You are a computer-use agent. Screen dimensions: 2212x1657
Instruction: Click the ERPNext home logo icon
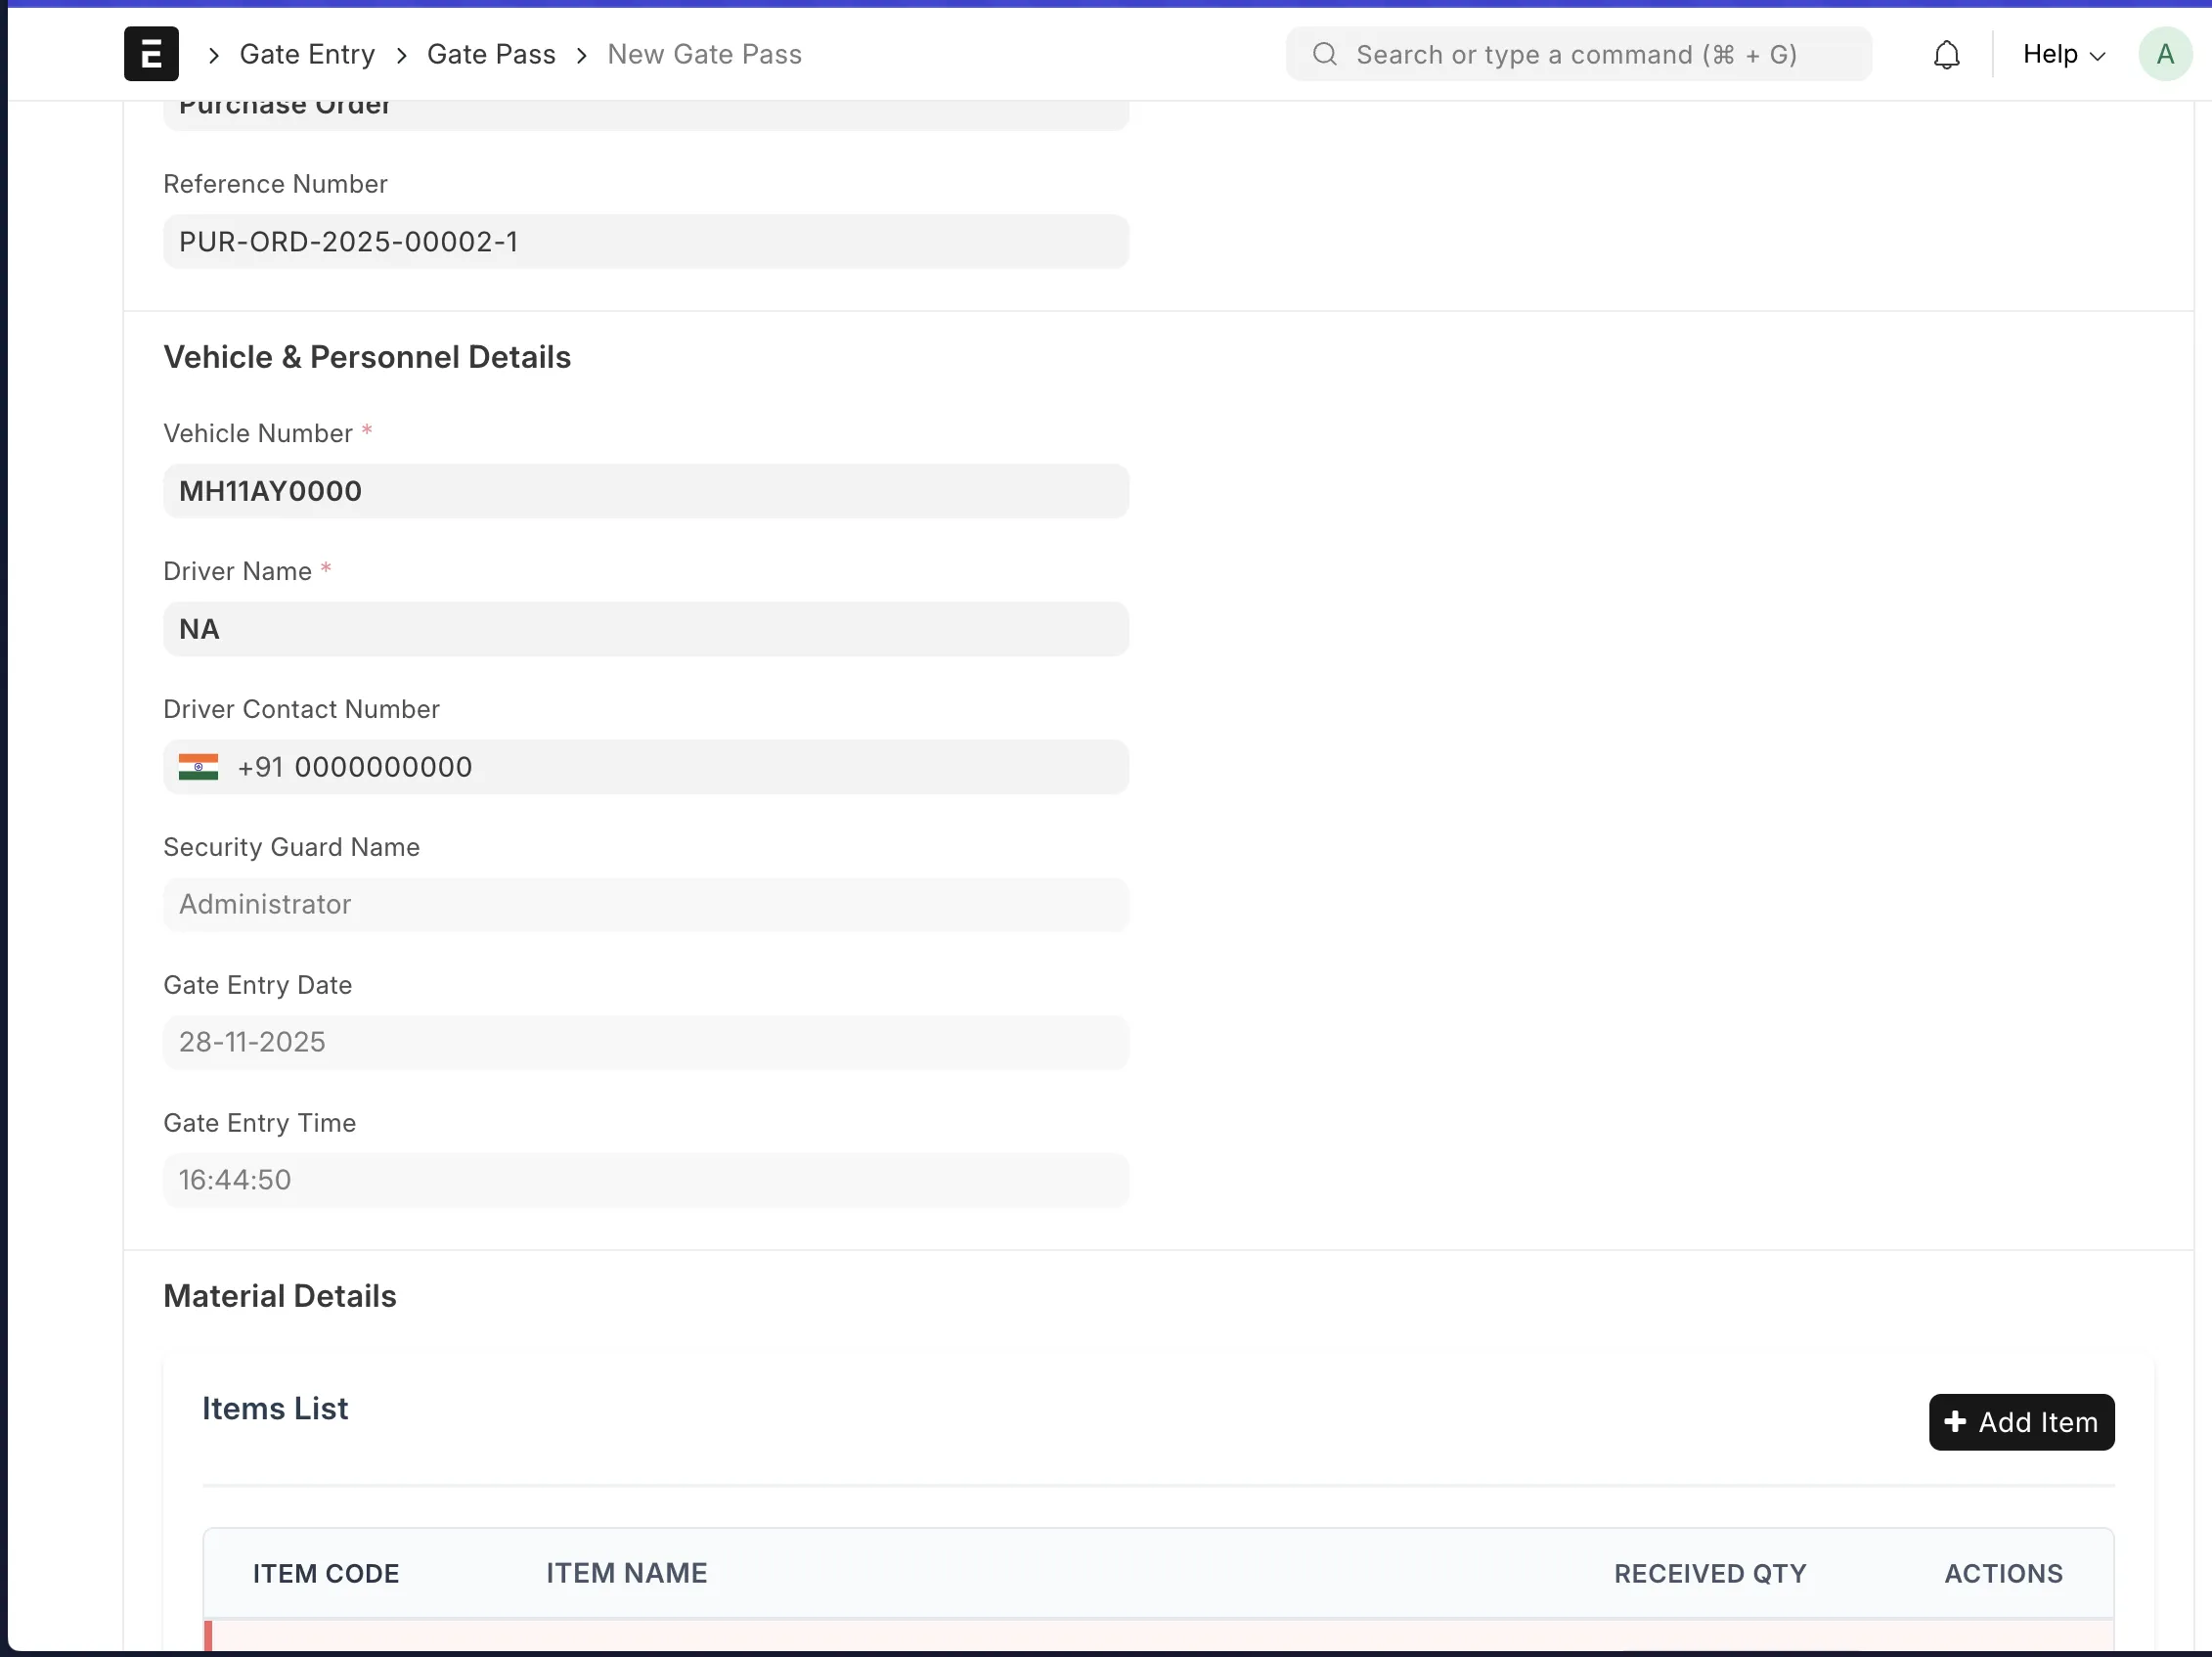coord(151,54)
